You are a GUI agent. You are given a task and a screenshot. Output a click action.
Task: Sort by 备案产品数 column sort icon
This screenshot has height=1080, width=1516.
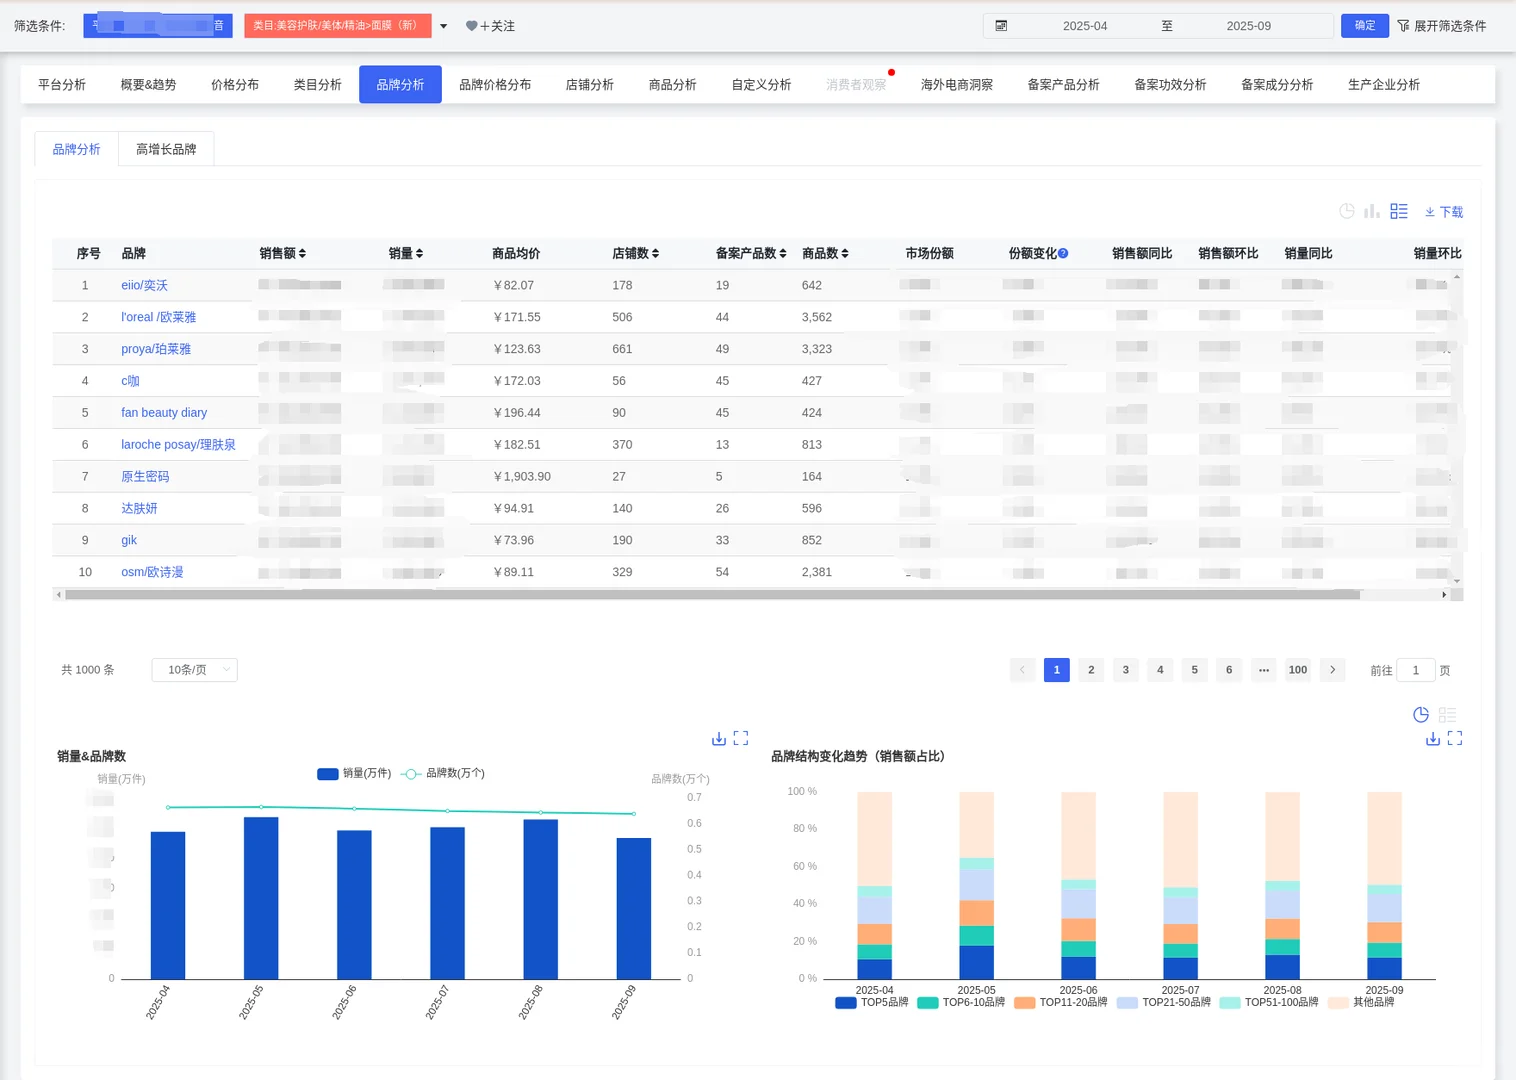783,254
